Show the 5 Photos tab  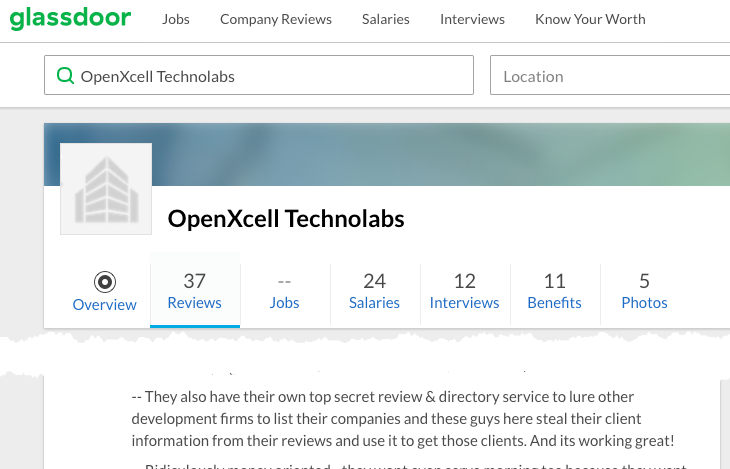coord(645,291)
